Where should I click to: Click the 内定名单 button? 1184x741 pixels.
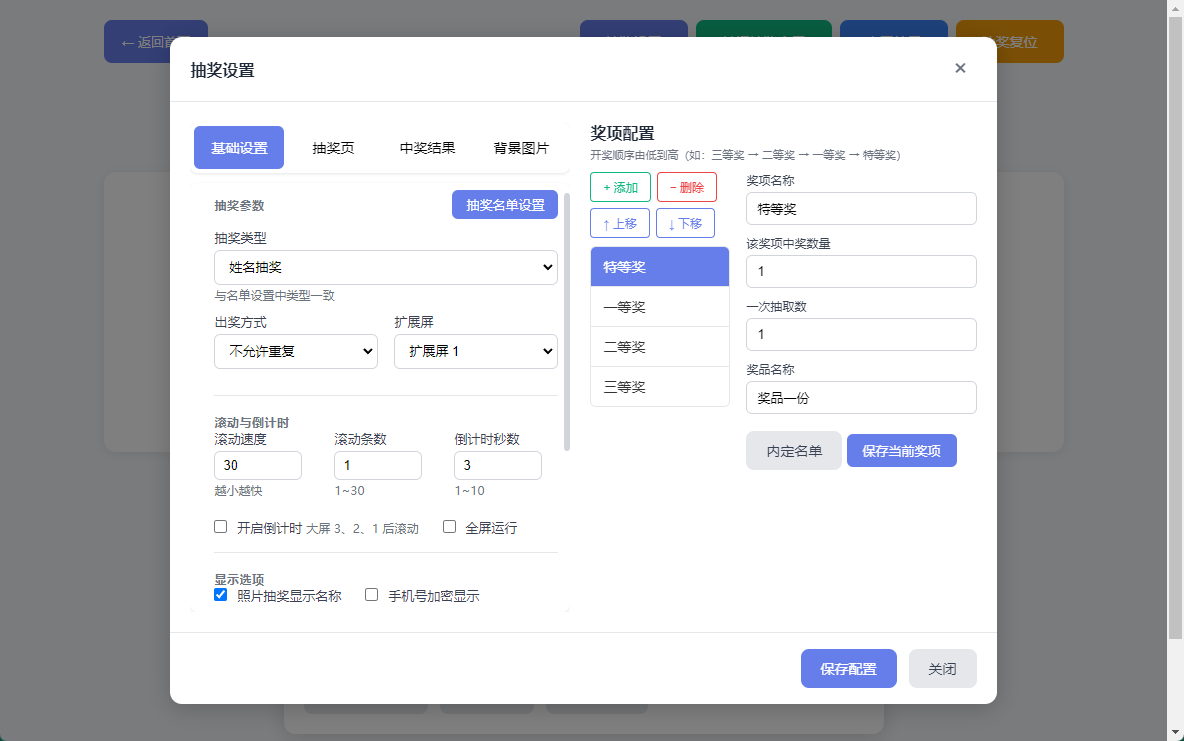pos(793,450)
